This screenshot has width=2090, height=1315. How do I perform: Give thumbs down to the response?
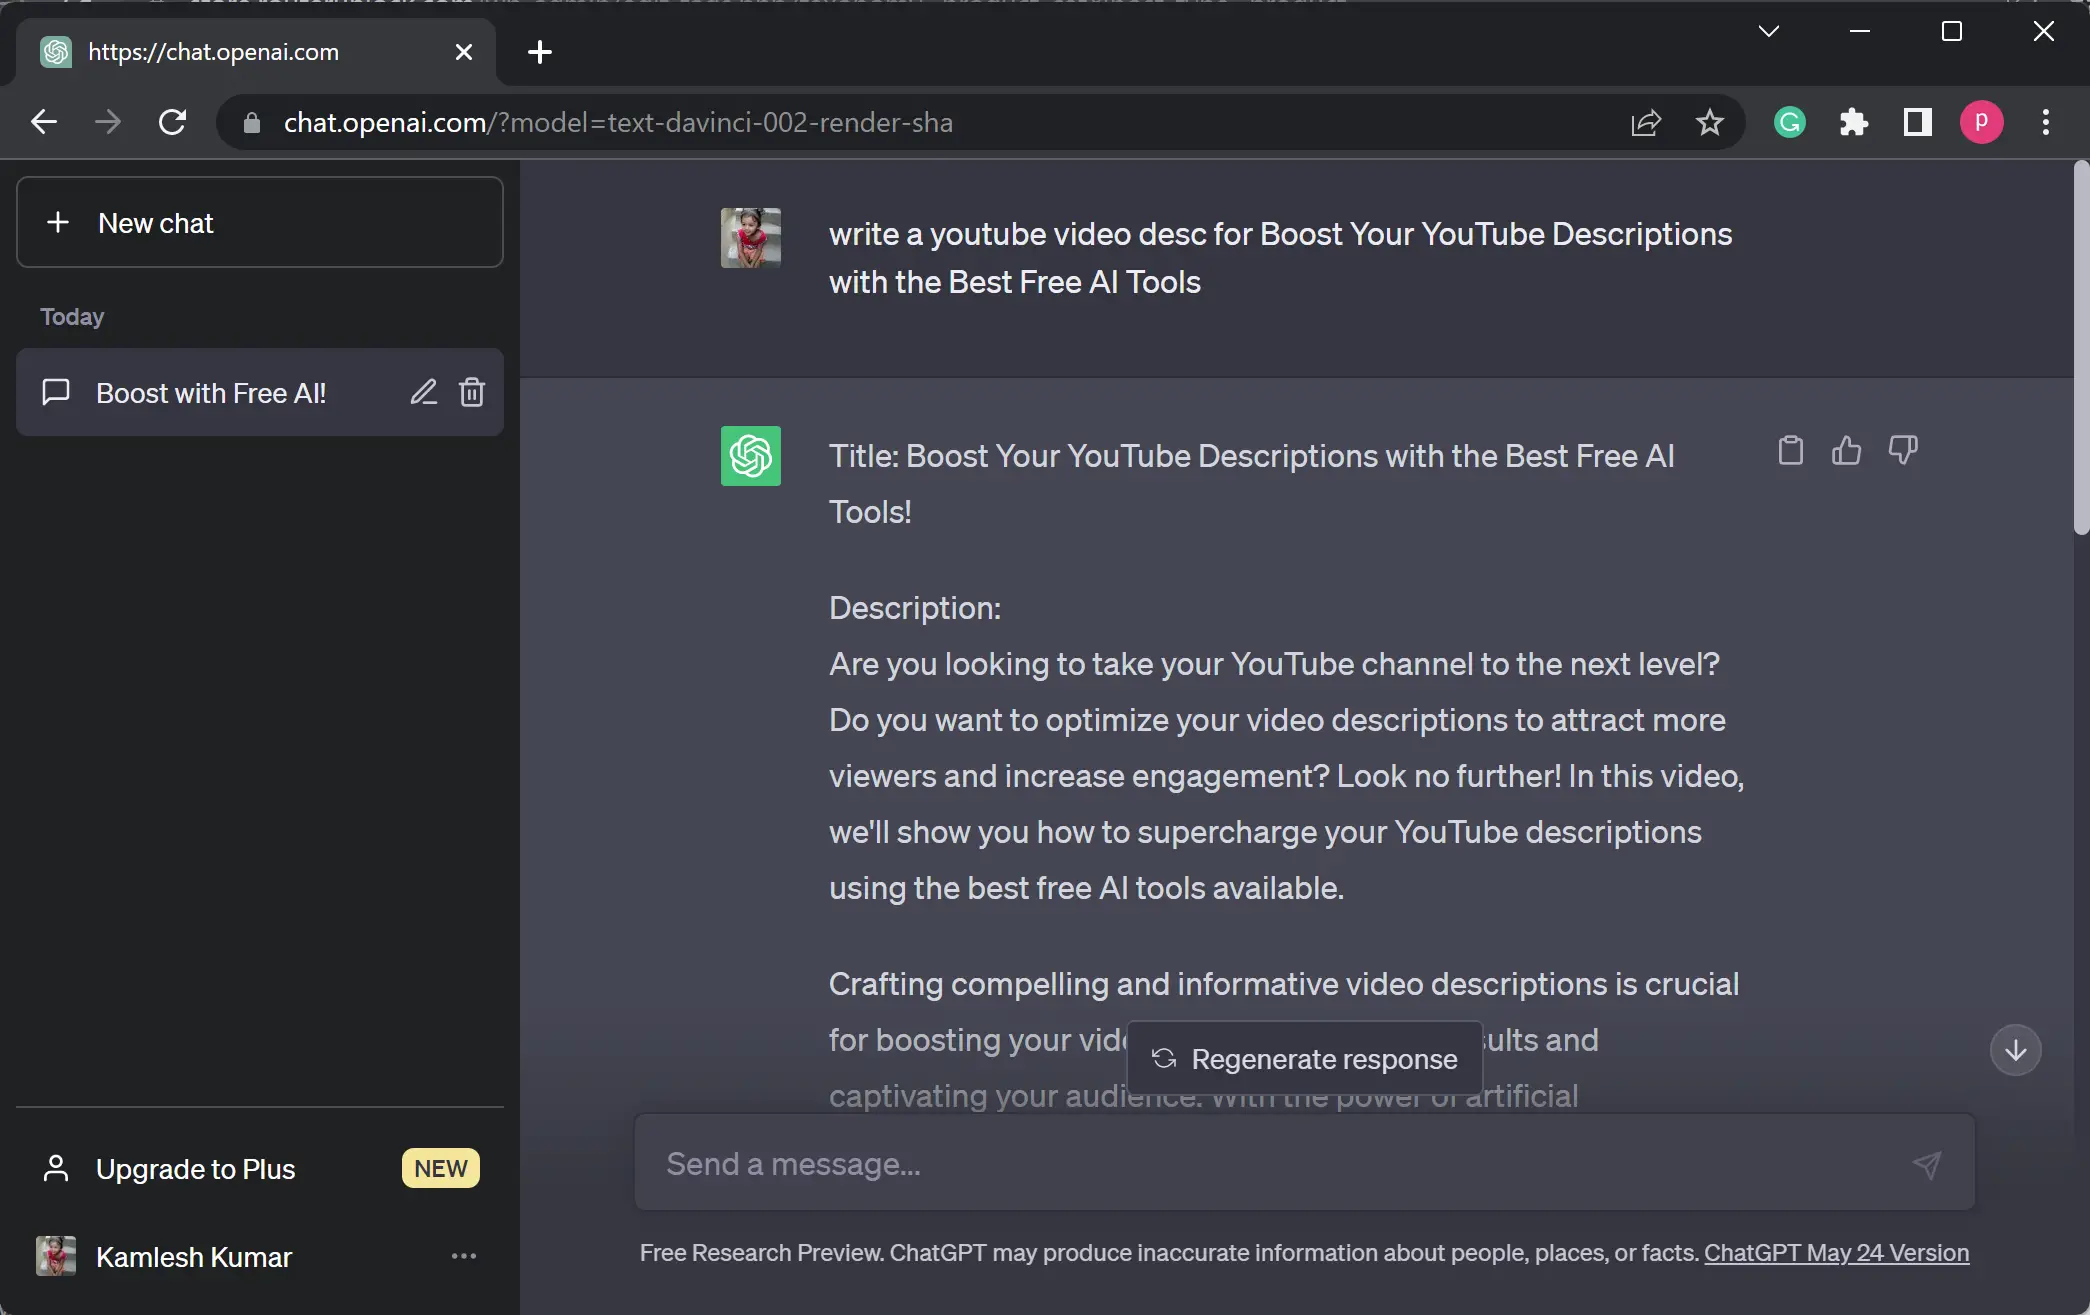(x=1902, y=451)
